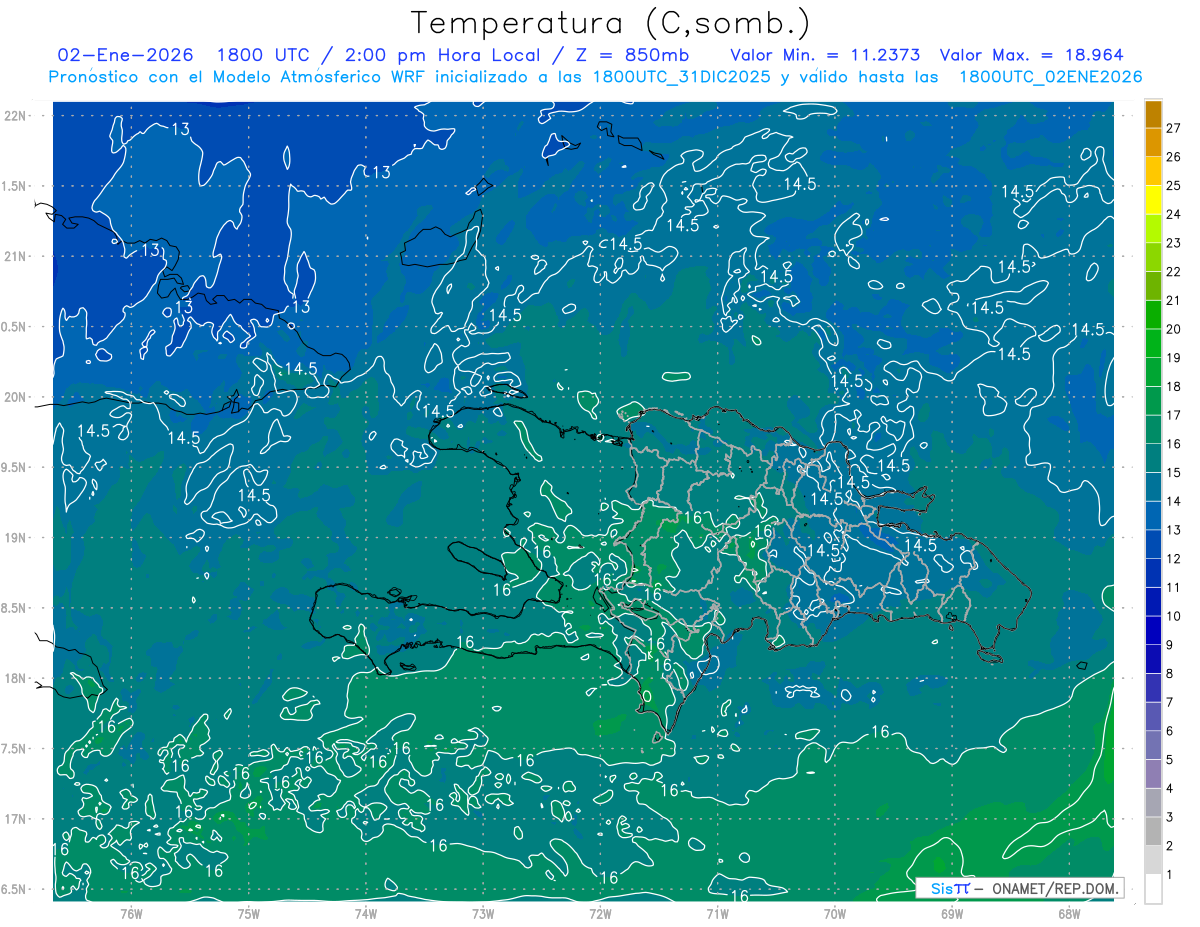Click the "22N" latitude axis label
Image resolution: width=1200 pixels, height=927 pixels.
point(17,115)
